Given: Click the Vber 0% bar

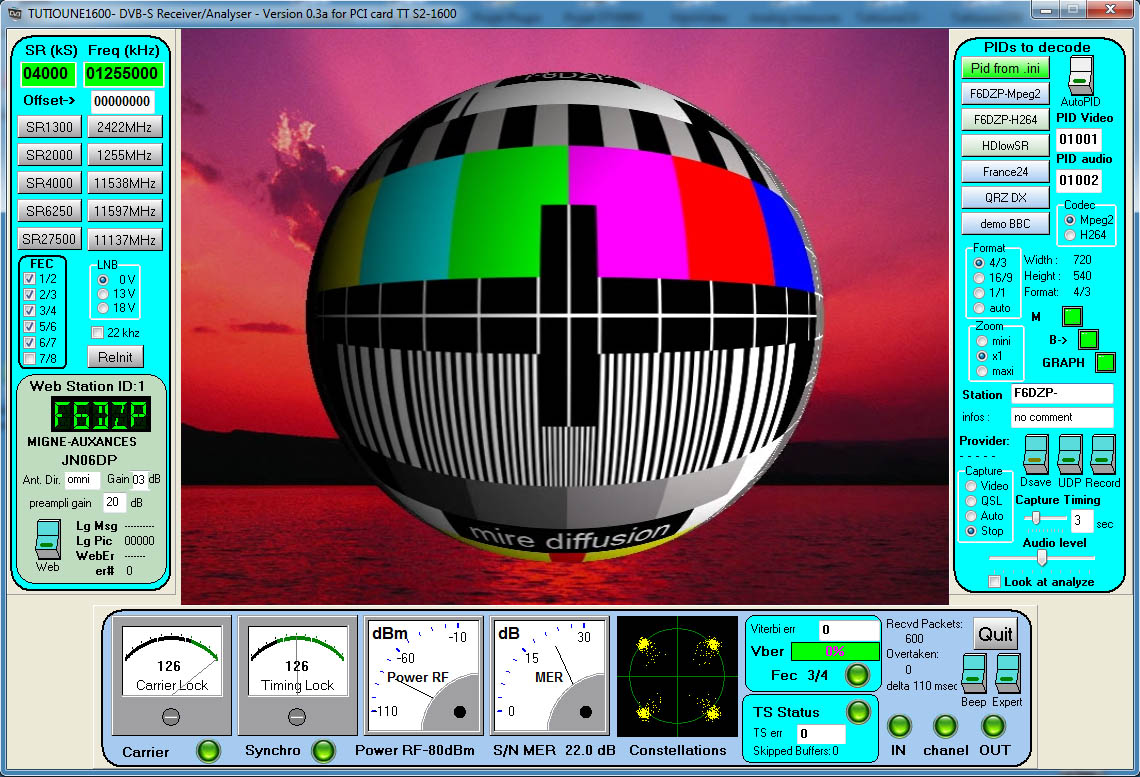Looking at the screenshot, I should point(835,651).
